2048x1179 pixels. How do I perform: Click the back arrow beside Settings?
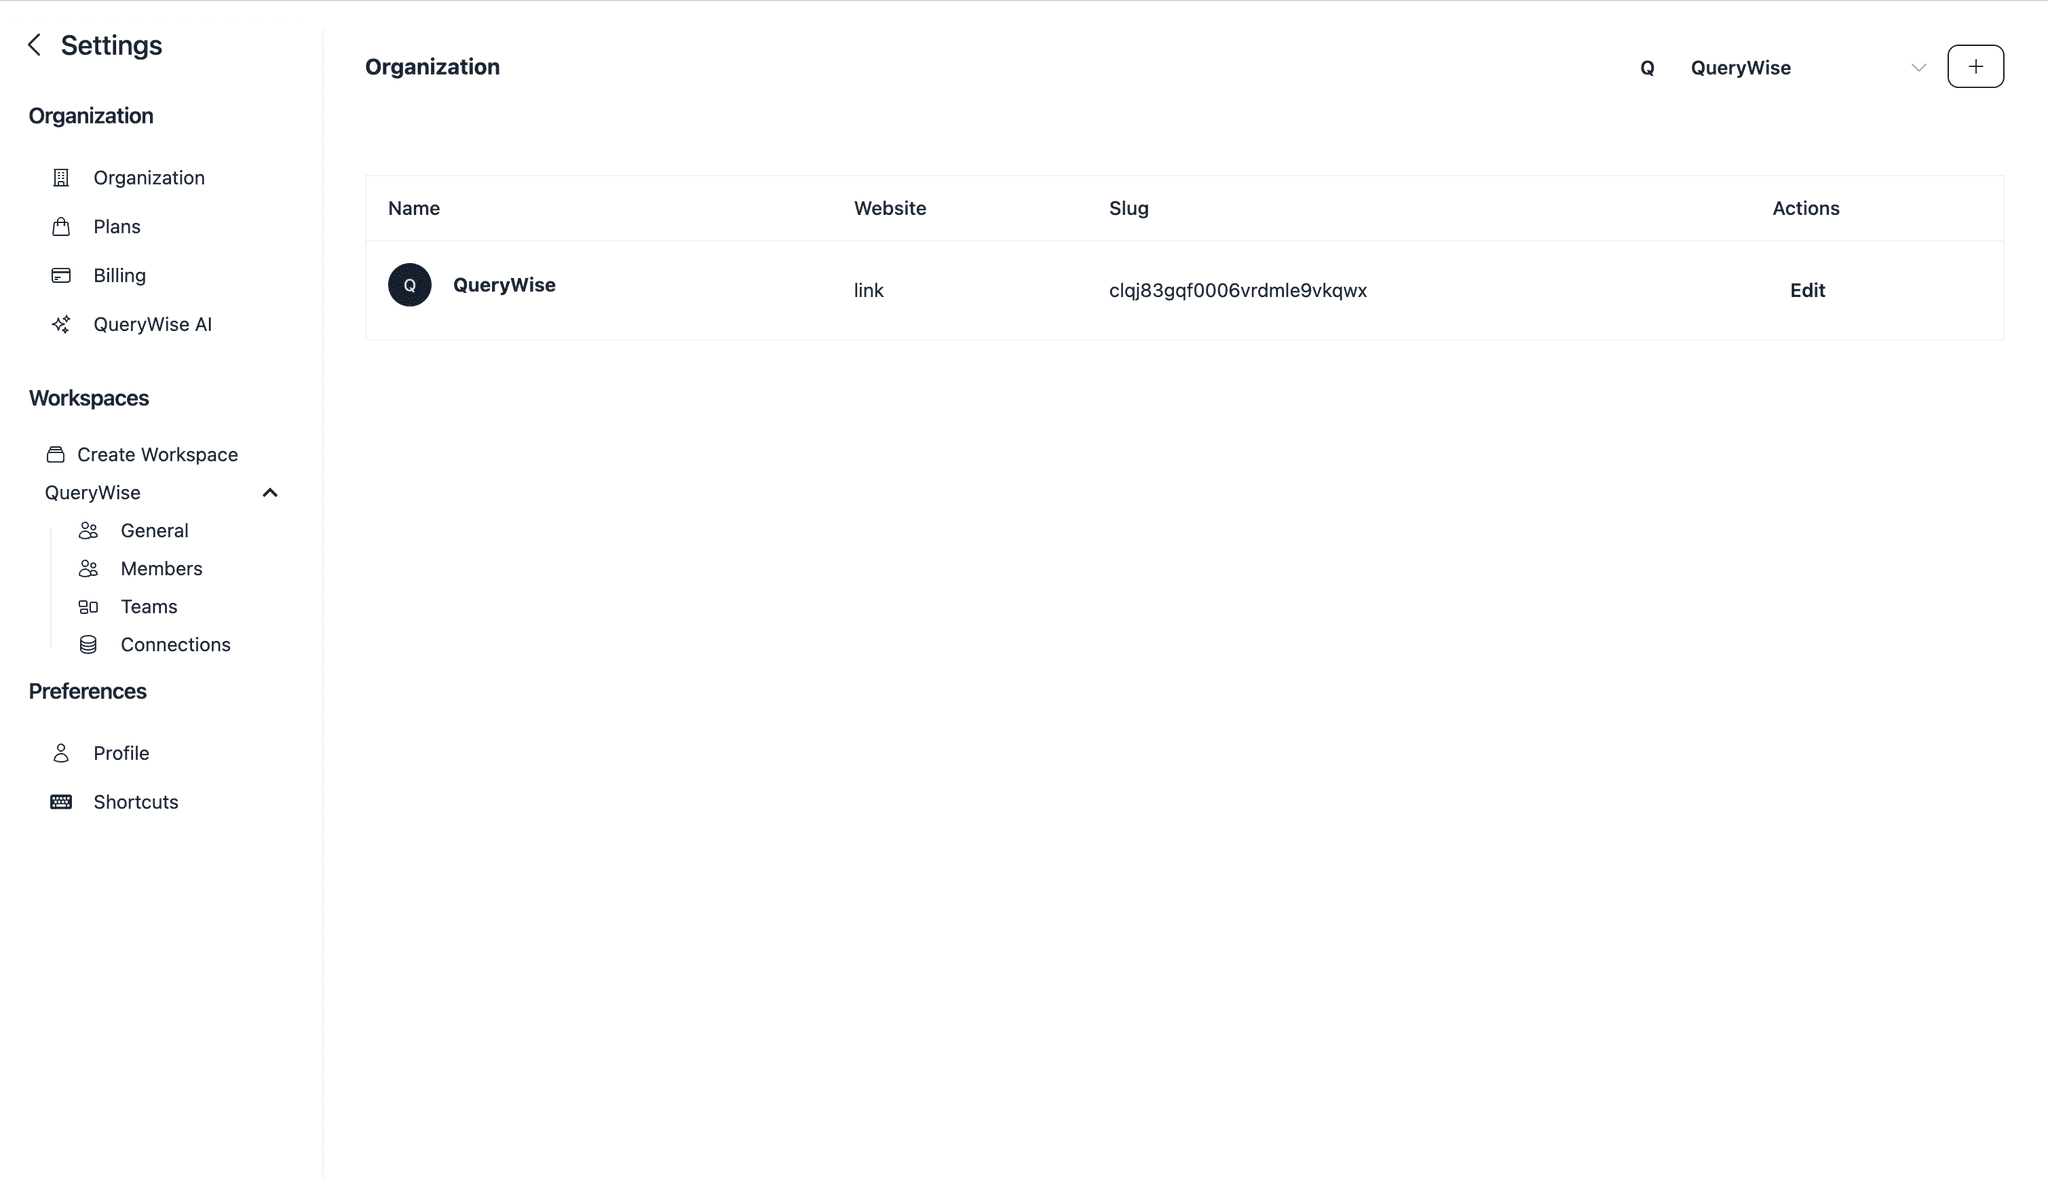coord(35,45)
